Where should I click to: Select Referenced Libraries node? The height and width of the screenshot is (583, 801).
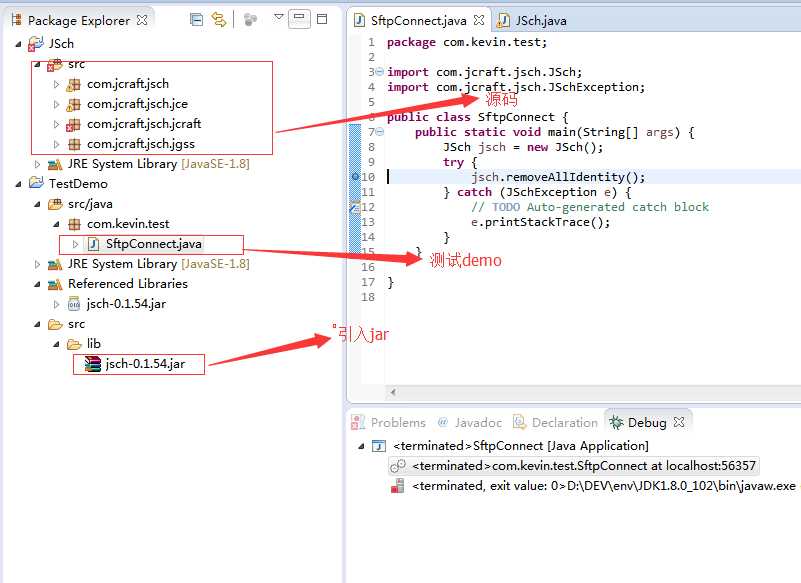(128, 284)
